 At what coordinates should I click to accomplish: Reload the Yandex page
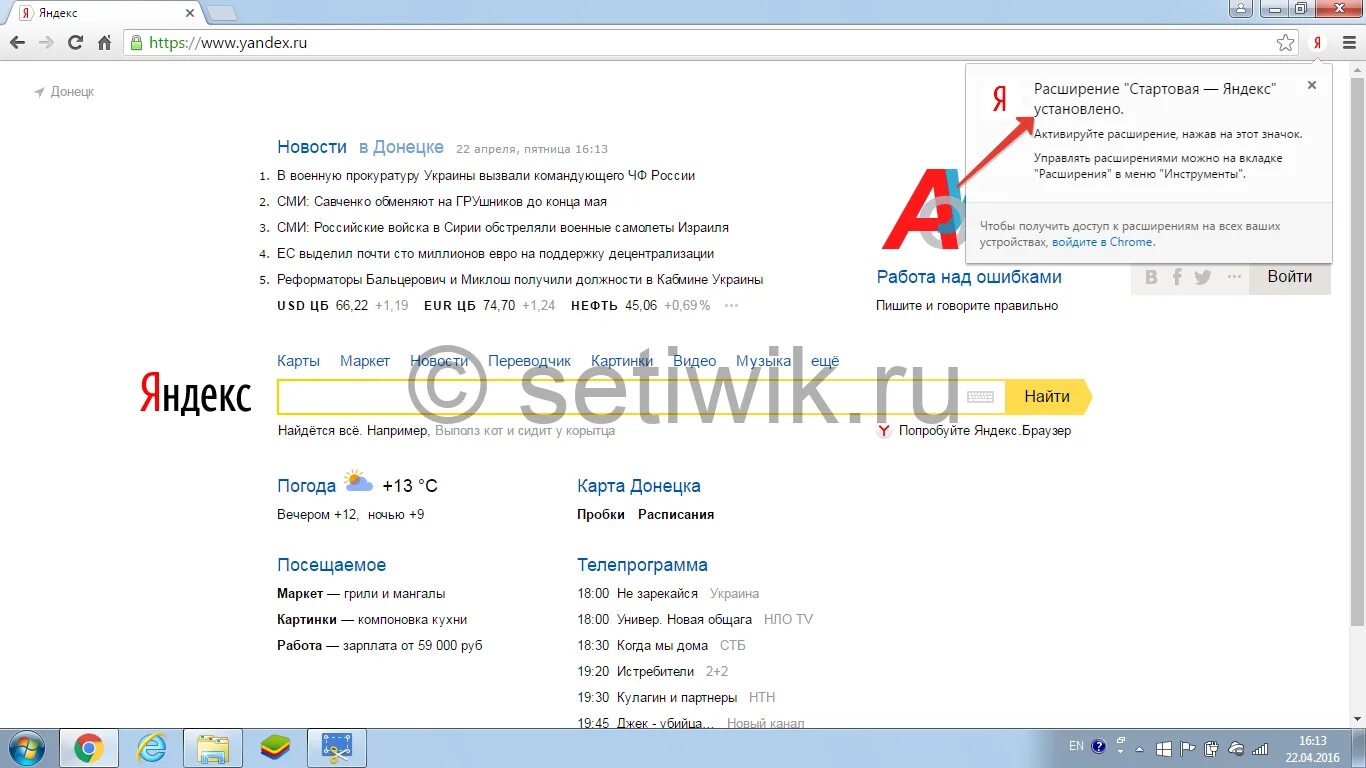click(75, 43)
